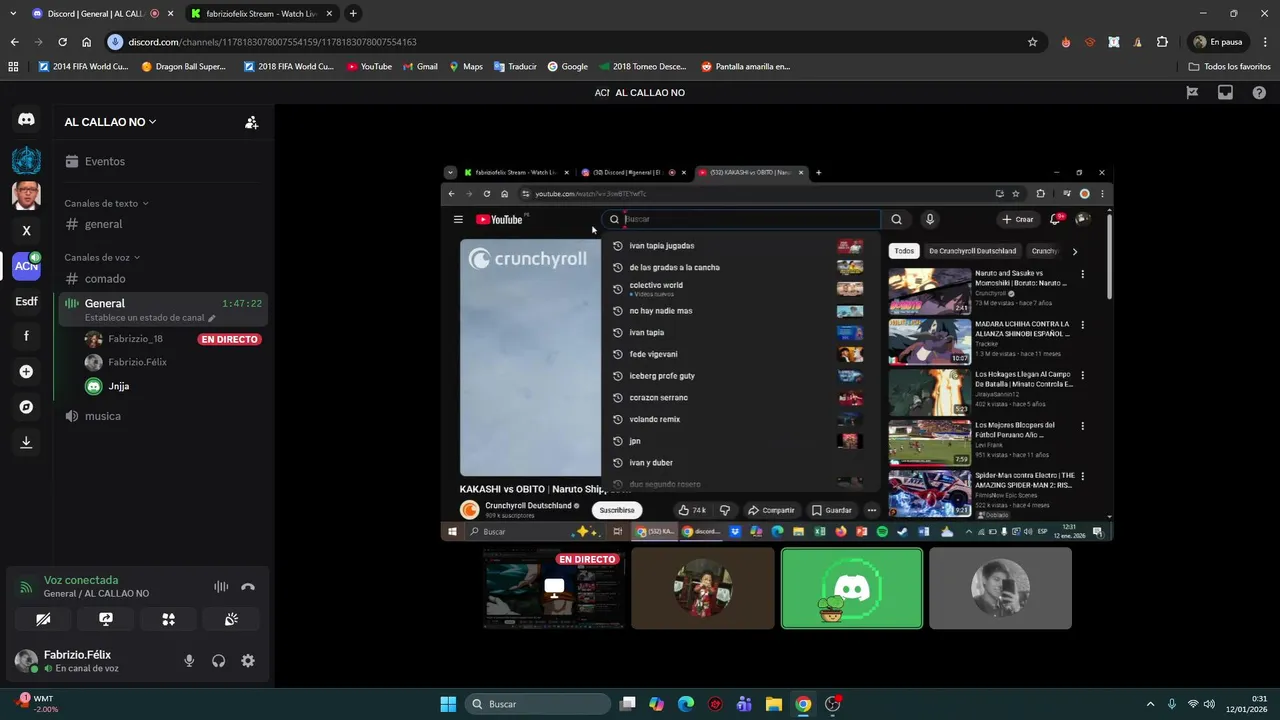Open Chrome three-dot menu

pyautogui.click(x=1264, y=42)
